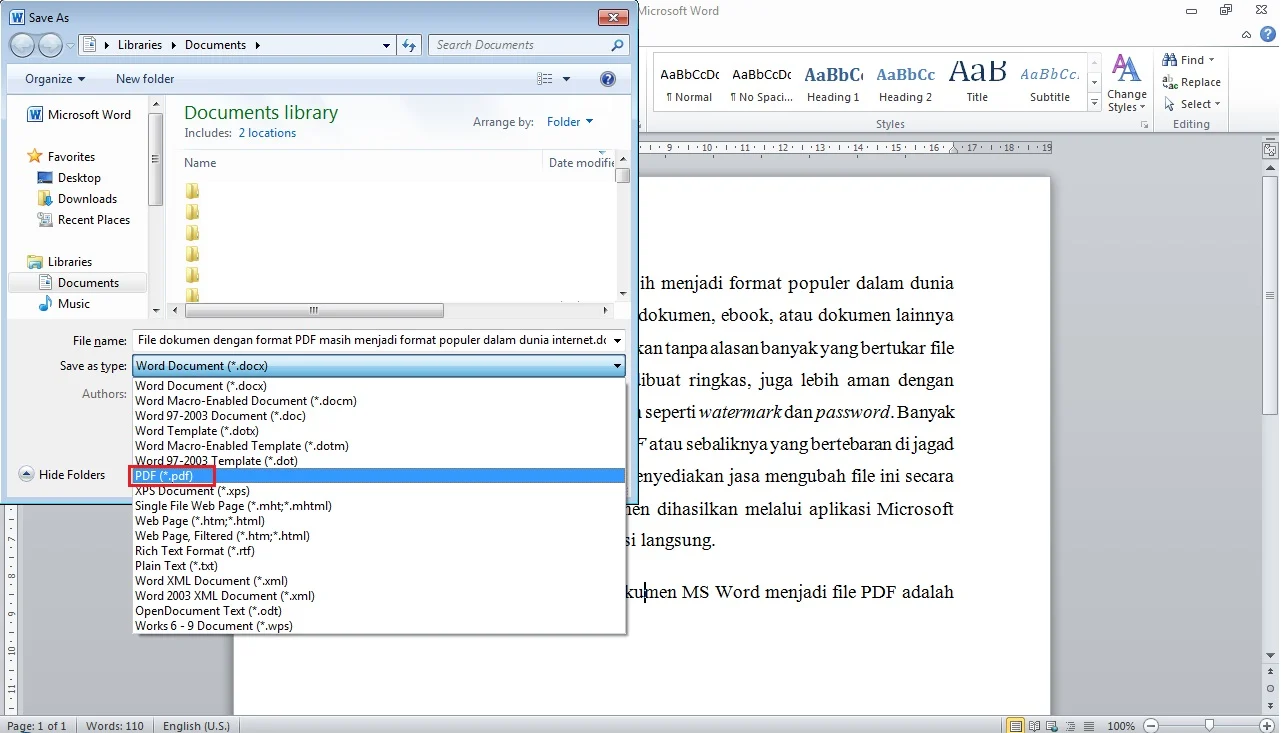Choose Word Template (*.dotx) option

pyautogui.click(x=379, y=431)
